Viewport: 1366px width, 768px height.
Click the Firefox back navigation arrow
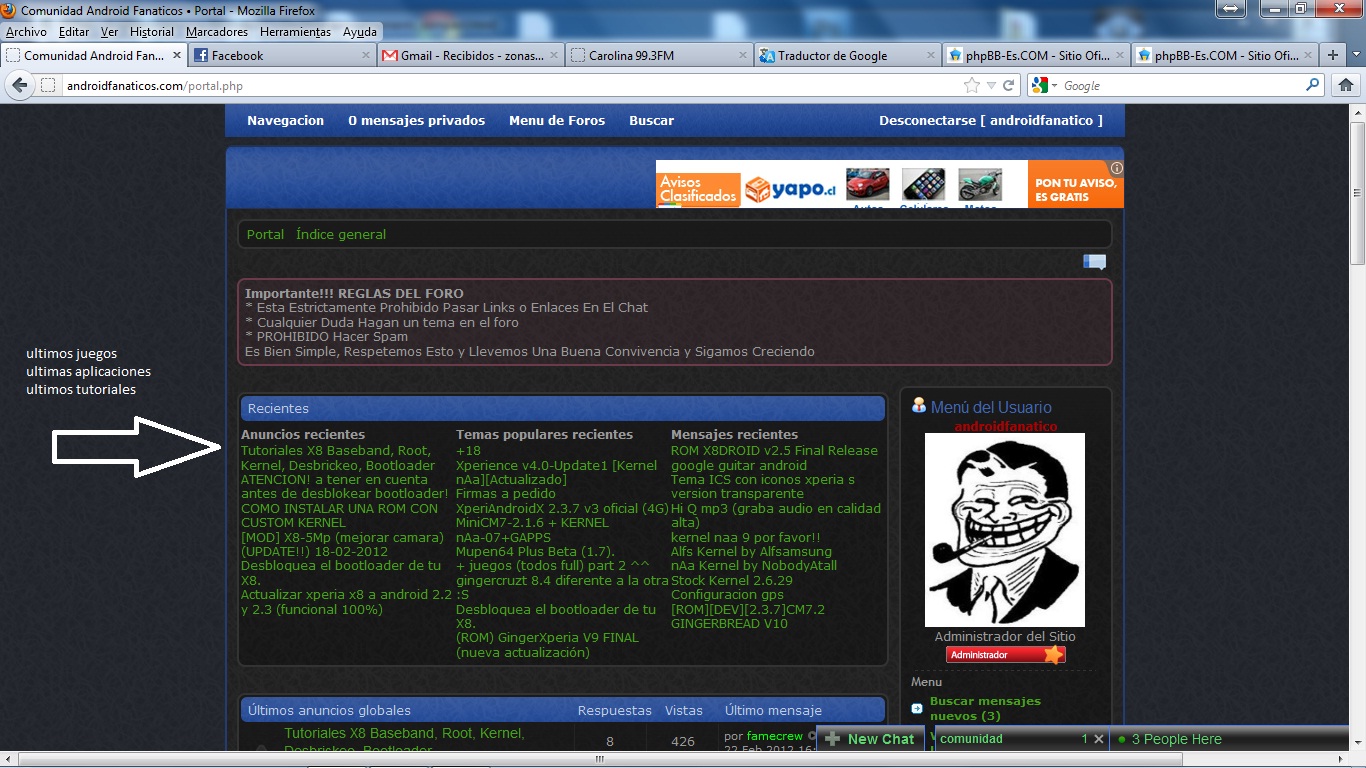[20, 86]
